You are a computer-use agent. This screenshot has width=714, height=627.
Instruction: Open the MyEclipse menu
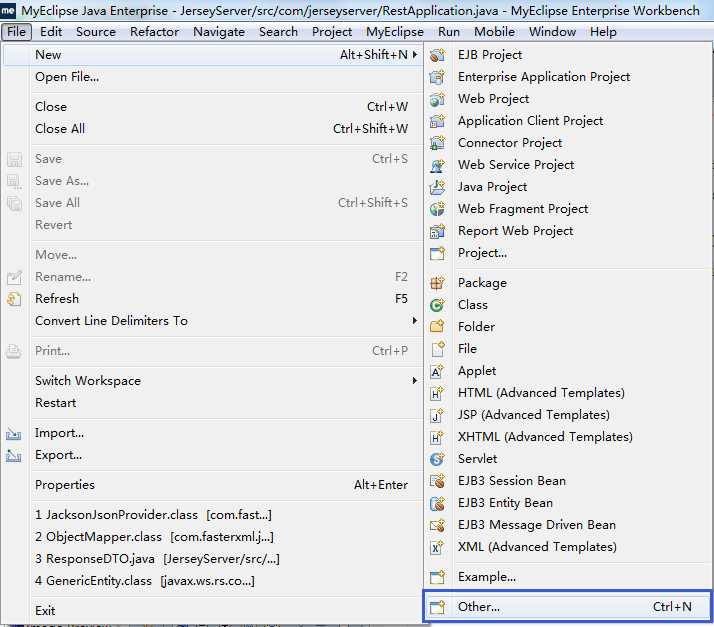point(395,32)
